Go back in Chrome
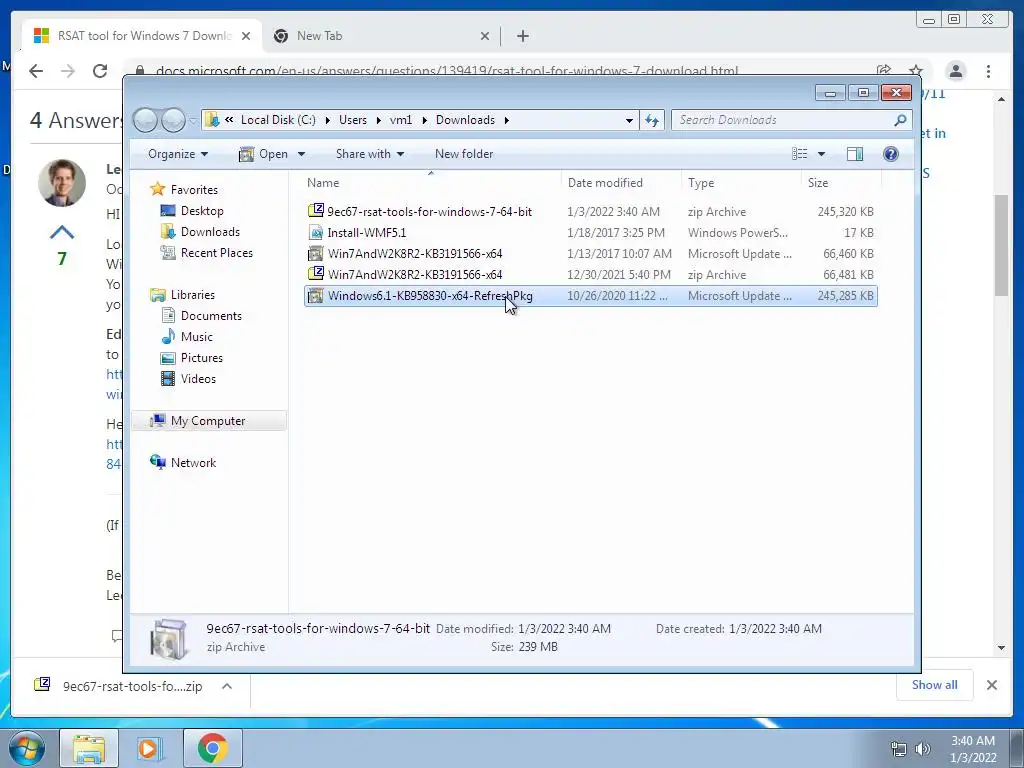This screenshot has height=768, width=1024. pos(37,71)
